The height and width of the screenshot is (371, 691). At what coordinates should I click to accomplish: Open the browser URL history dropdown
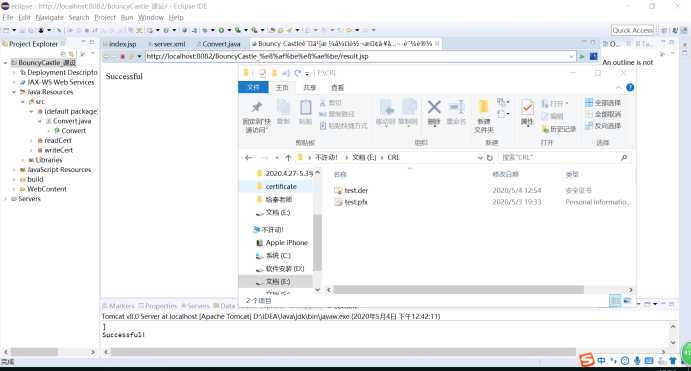pos(572,56)
